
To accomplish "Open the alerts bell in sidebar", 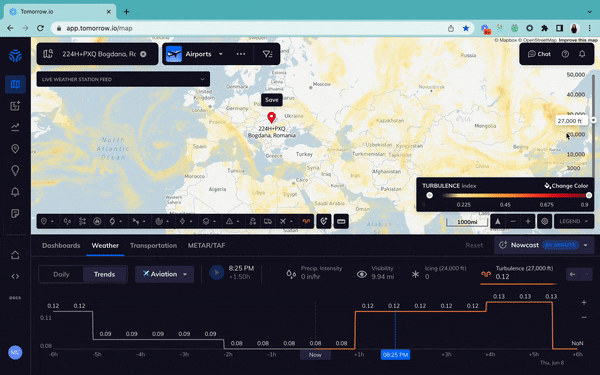I will 15,192.
